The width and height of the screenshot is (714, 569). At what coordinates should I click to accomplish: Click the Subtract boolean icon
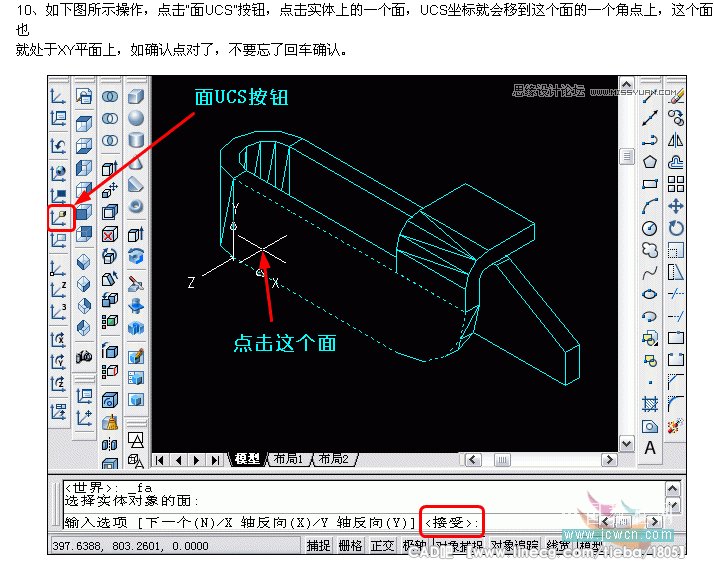coord(109,118)
